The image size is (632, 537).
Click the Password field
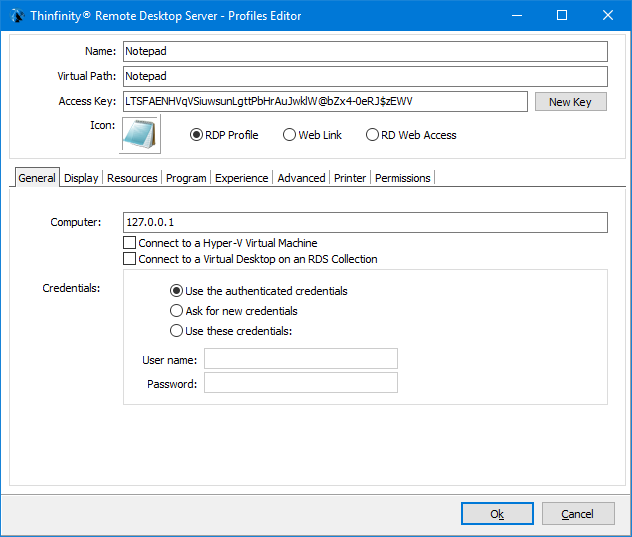pos(301,383)
